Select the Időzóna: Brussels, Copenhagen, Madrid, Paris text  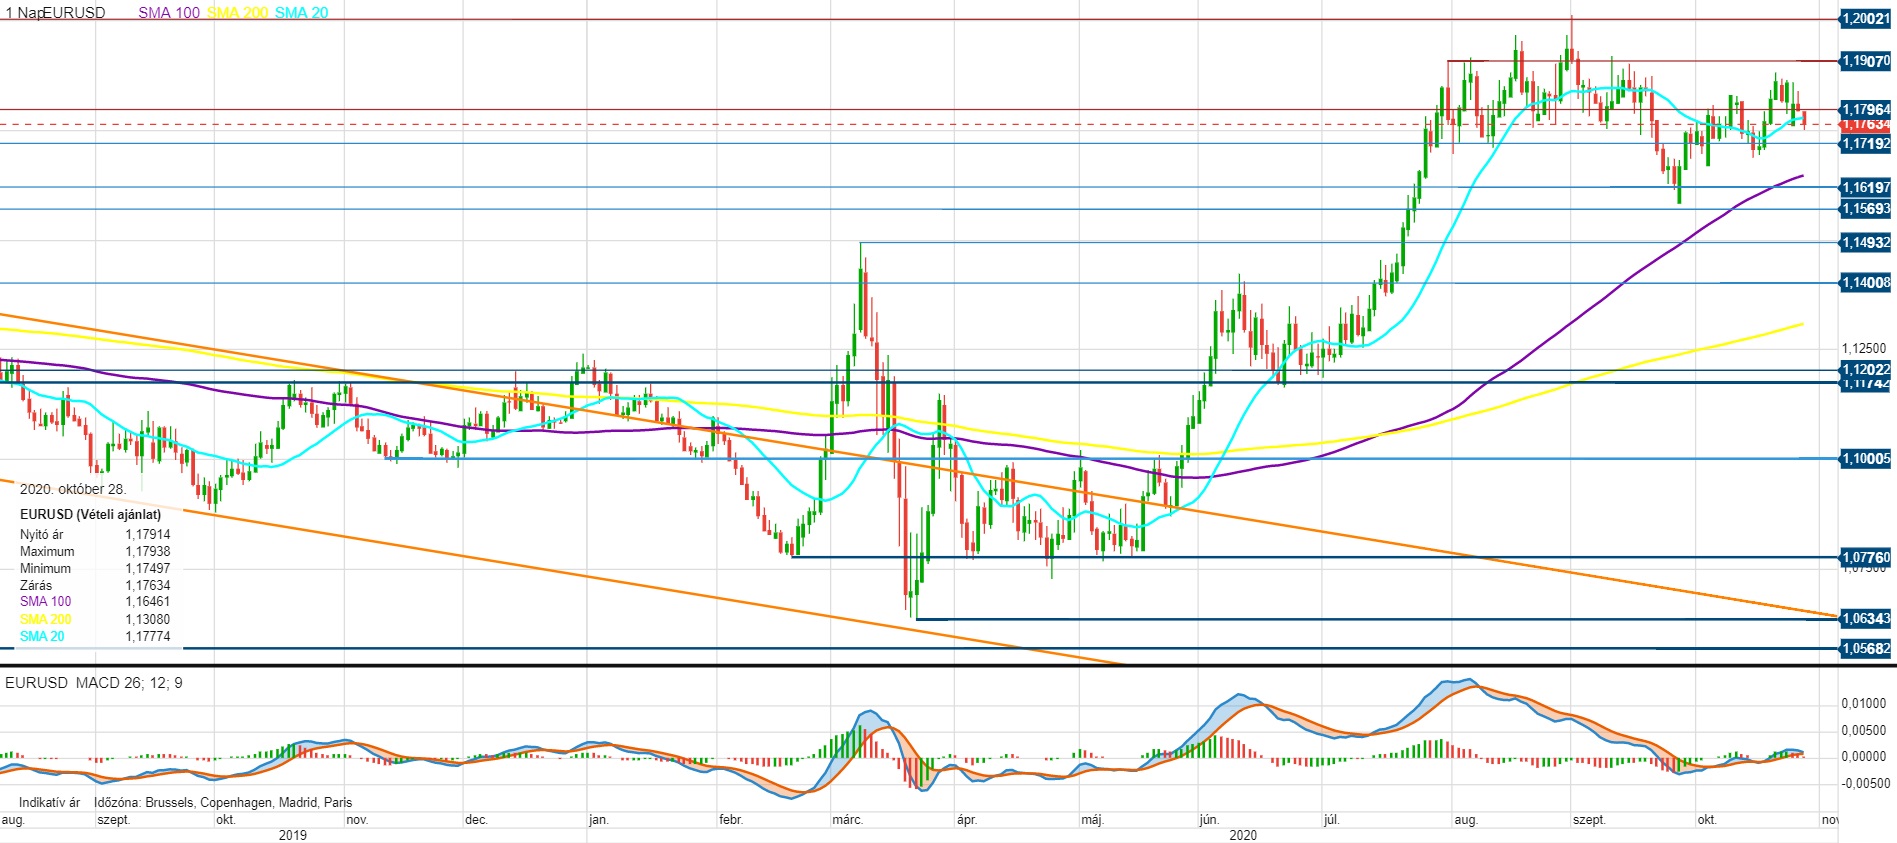tap(223, 803)
